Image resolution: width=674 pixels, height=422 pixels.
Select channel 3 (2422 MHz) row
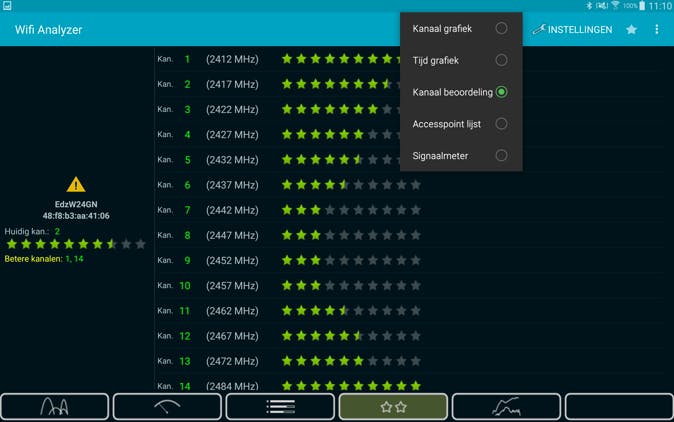(278, 109)
